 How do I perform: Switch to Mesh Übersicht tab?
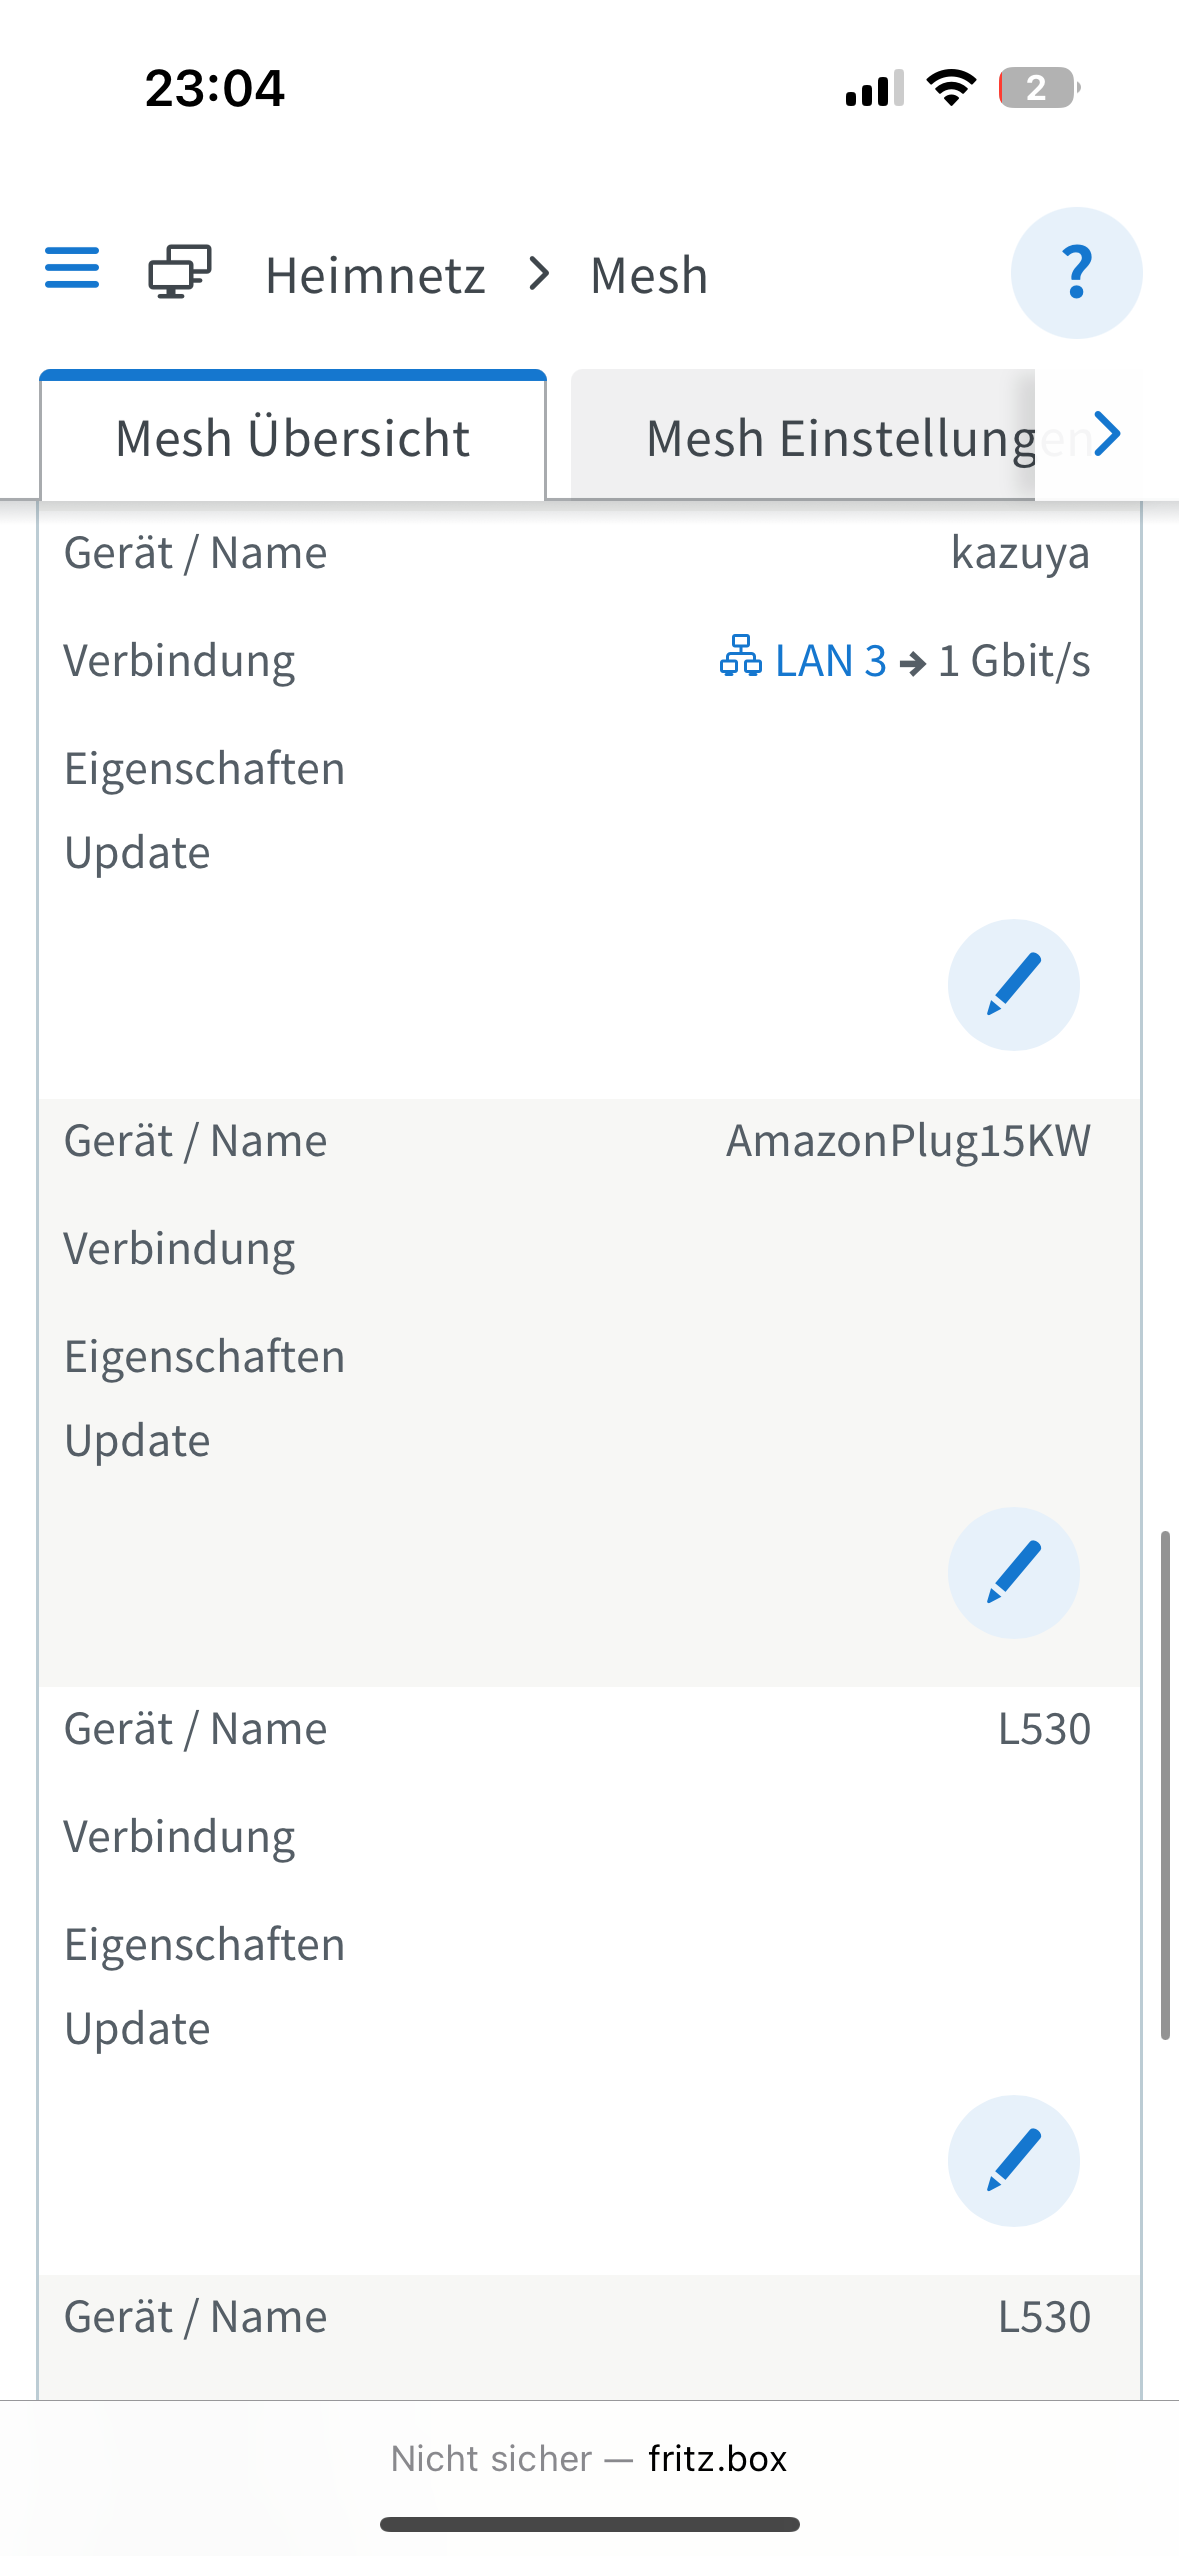pyautogui.click(x=293, y=438)
